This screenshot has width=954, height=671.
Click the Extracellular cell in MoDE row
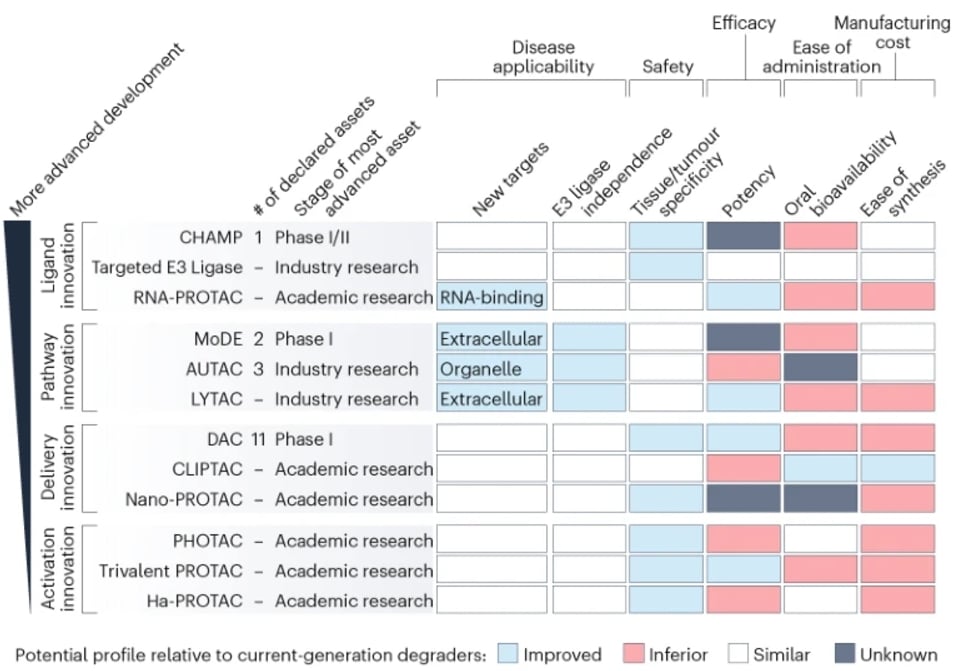click(492, 338)
